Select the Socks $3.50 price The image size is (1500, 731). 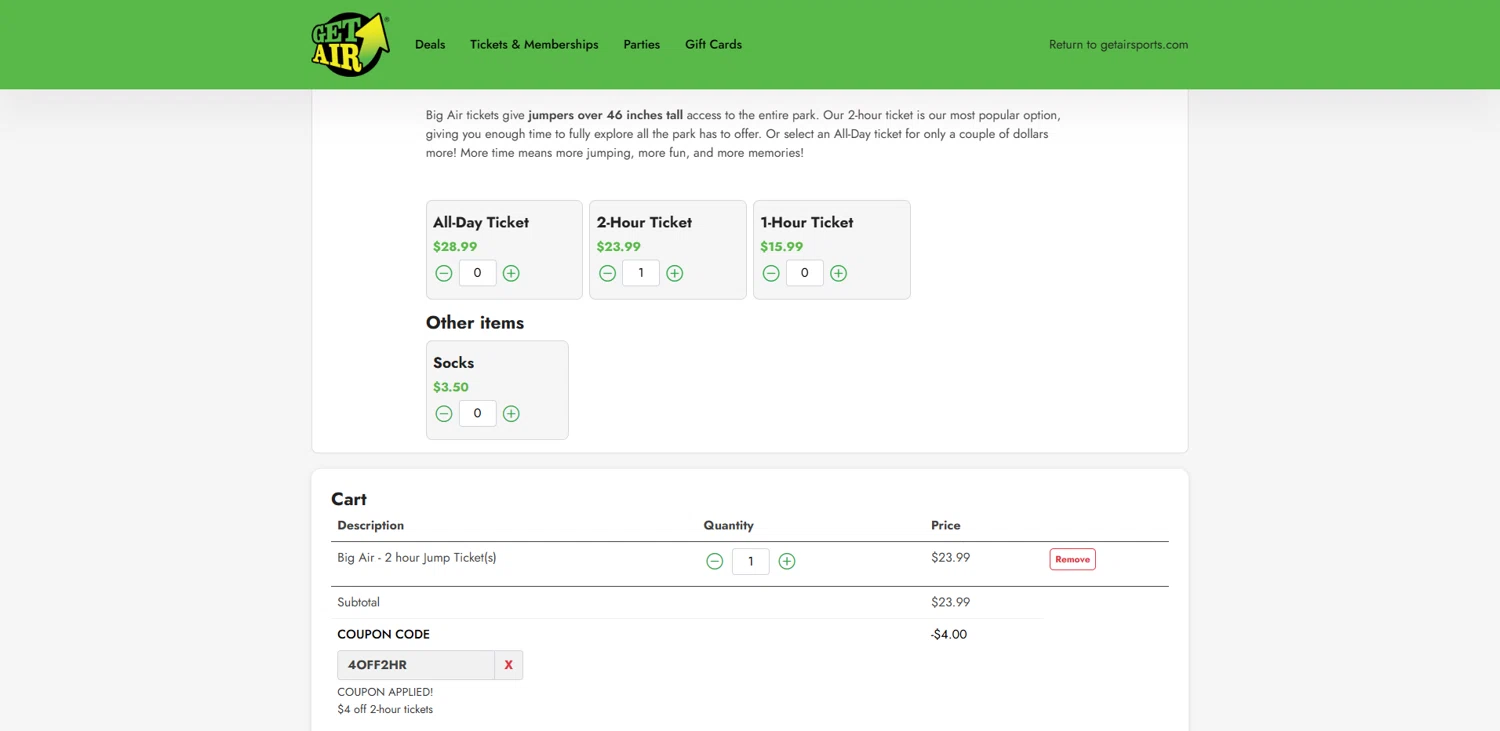point(451,387)
